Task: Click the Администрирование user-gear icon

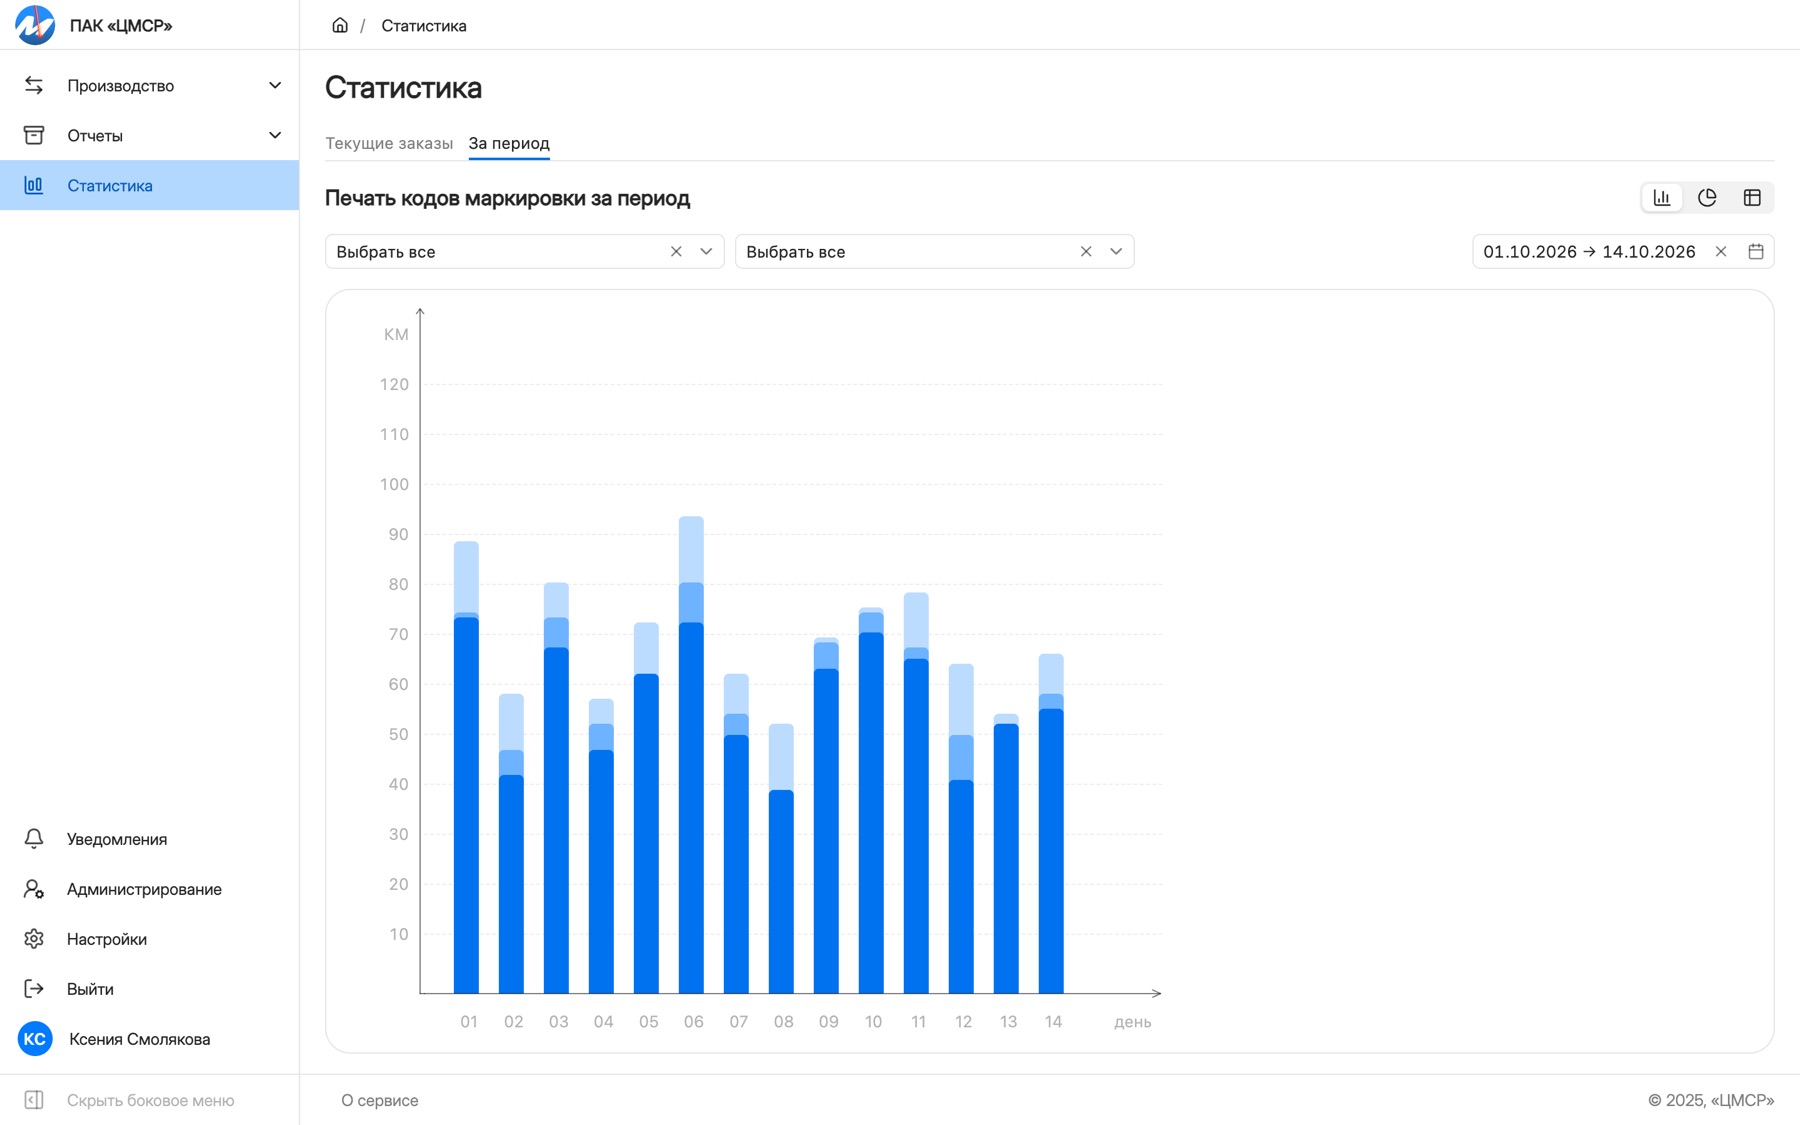Action: click(34, 889)
